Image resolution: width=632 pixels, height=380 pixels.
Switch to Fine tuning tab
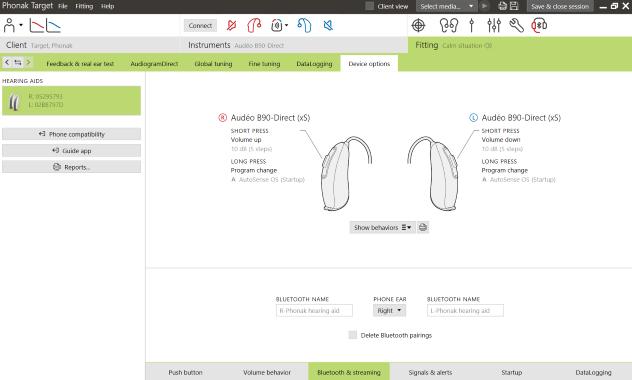[x=264, y=64]
